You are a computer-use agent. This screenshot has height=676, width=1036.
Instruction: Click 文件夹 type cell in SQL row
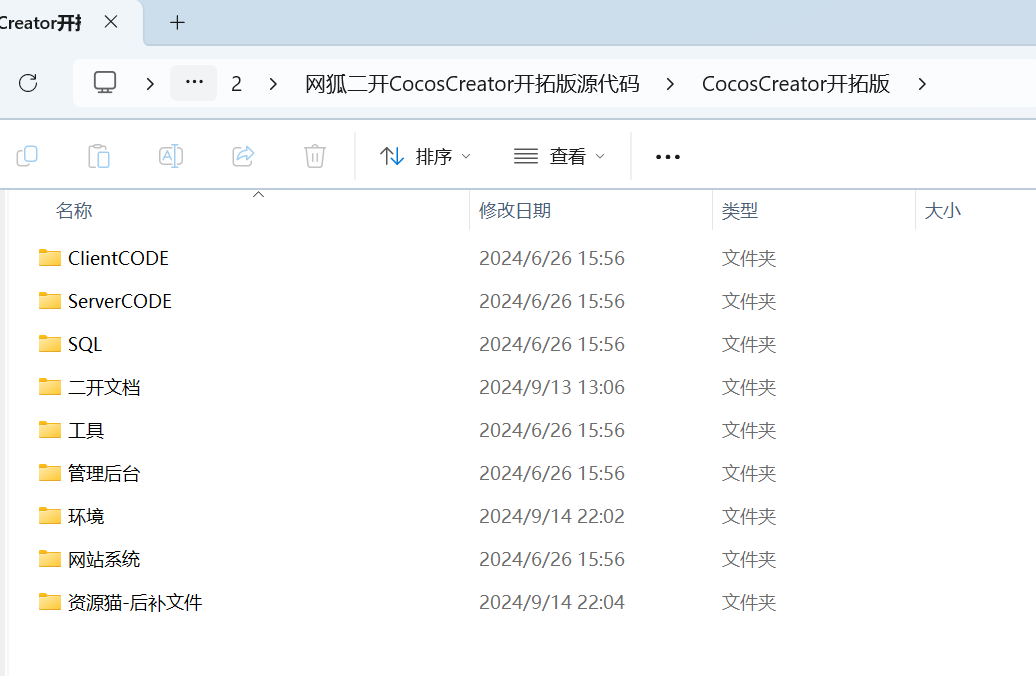tap(749, 344)
